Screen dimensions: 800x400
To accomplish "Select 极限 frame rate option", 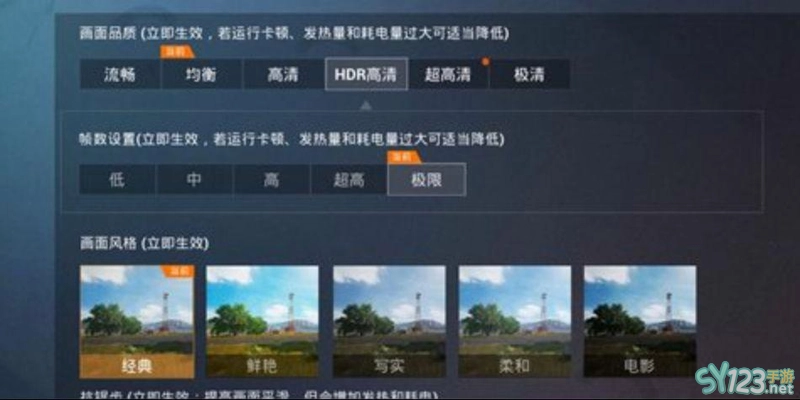I will [x=427, y=179].
